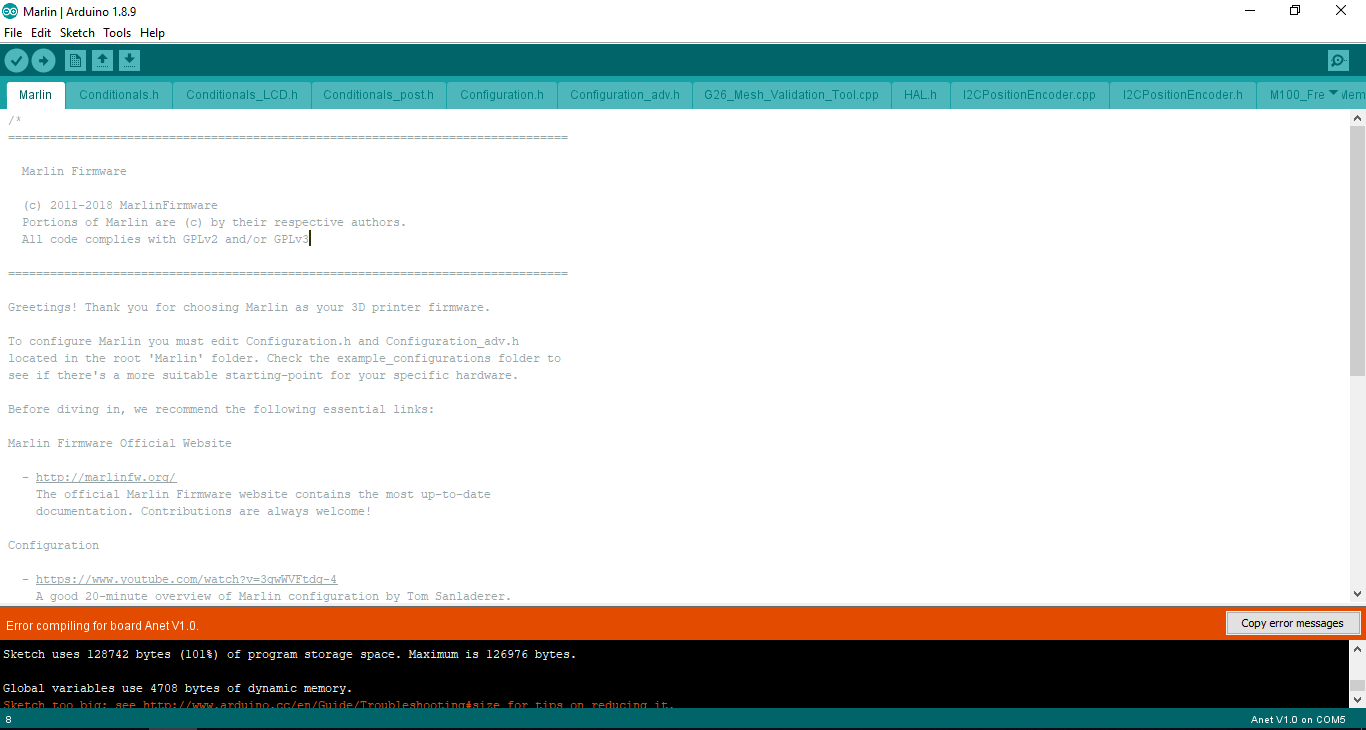Click the "To configure Marlin you must edit" line

[x=263, y=341]
